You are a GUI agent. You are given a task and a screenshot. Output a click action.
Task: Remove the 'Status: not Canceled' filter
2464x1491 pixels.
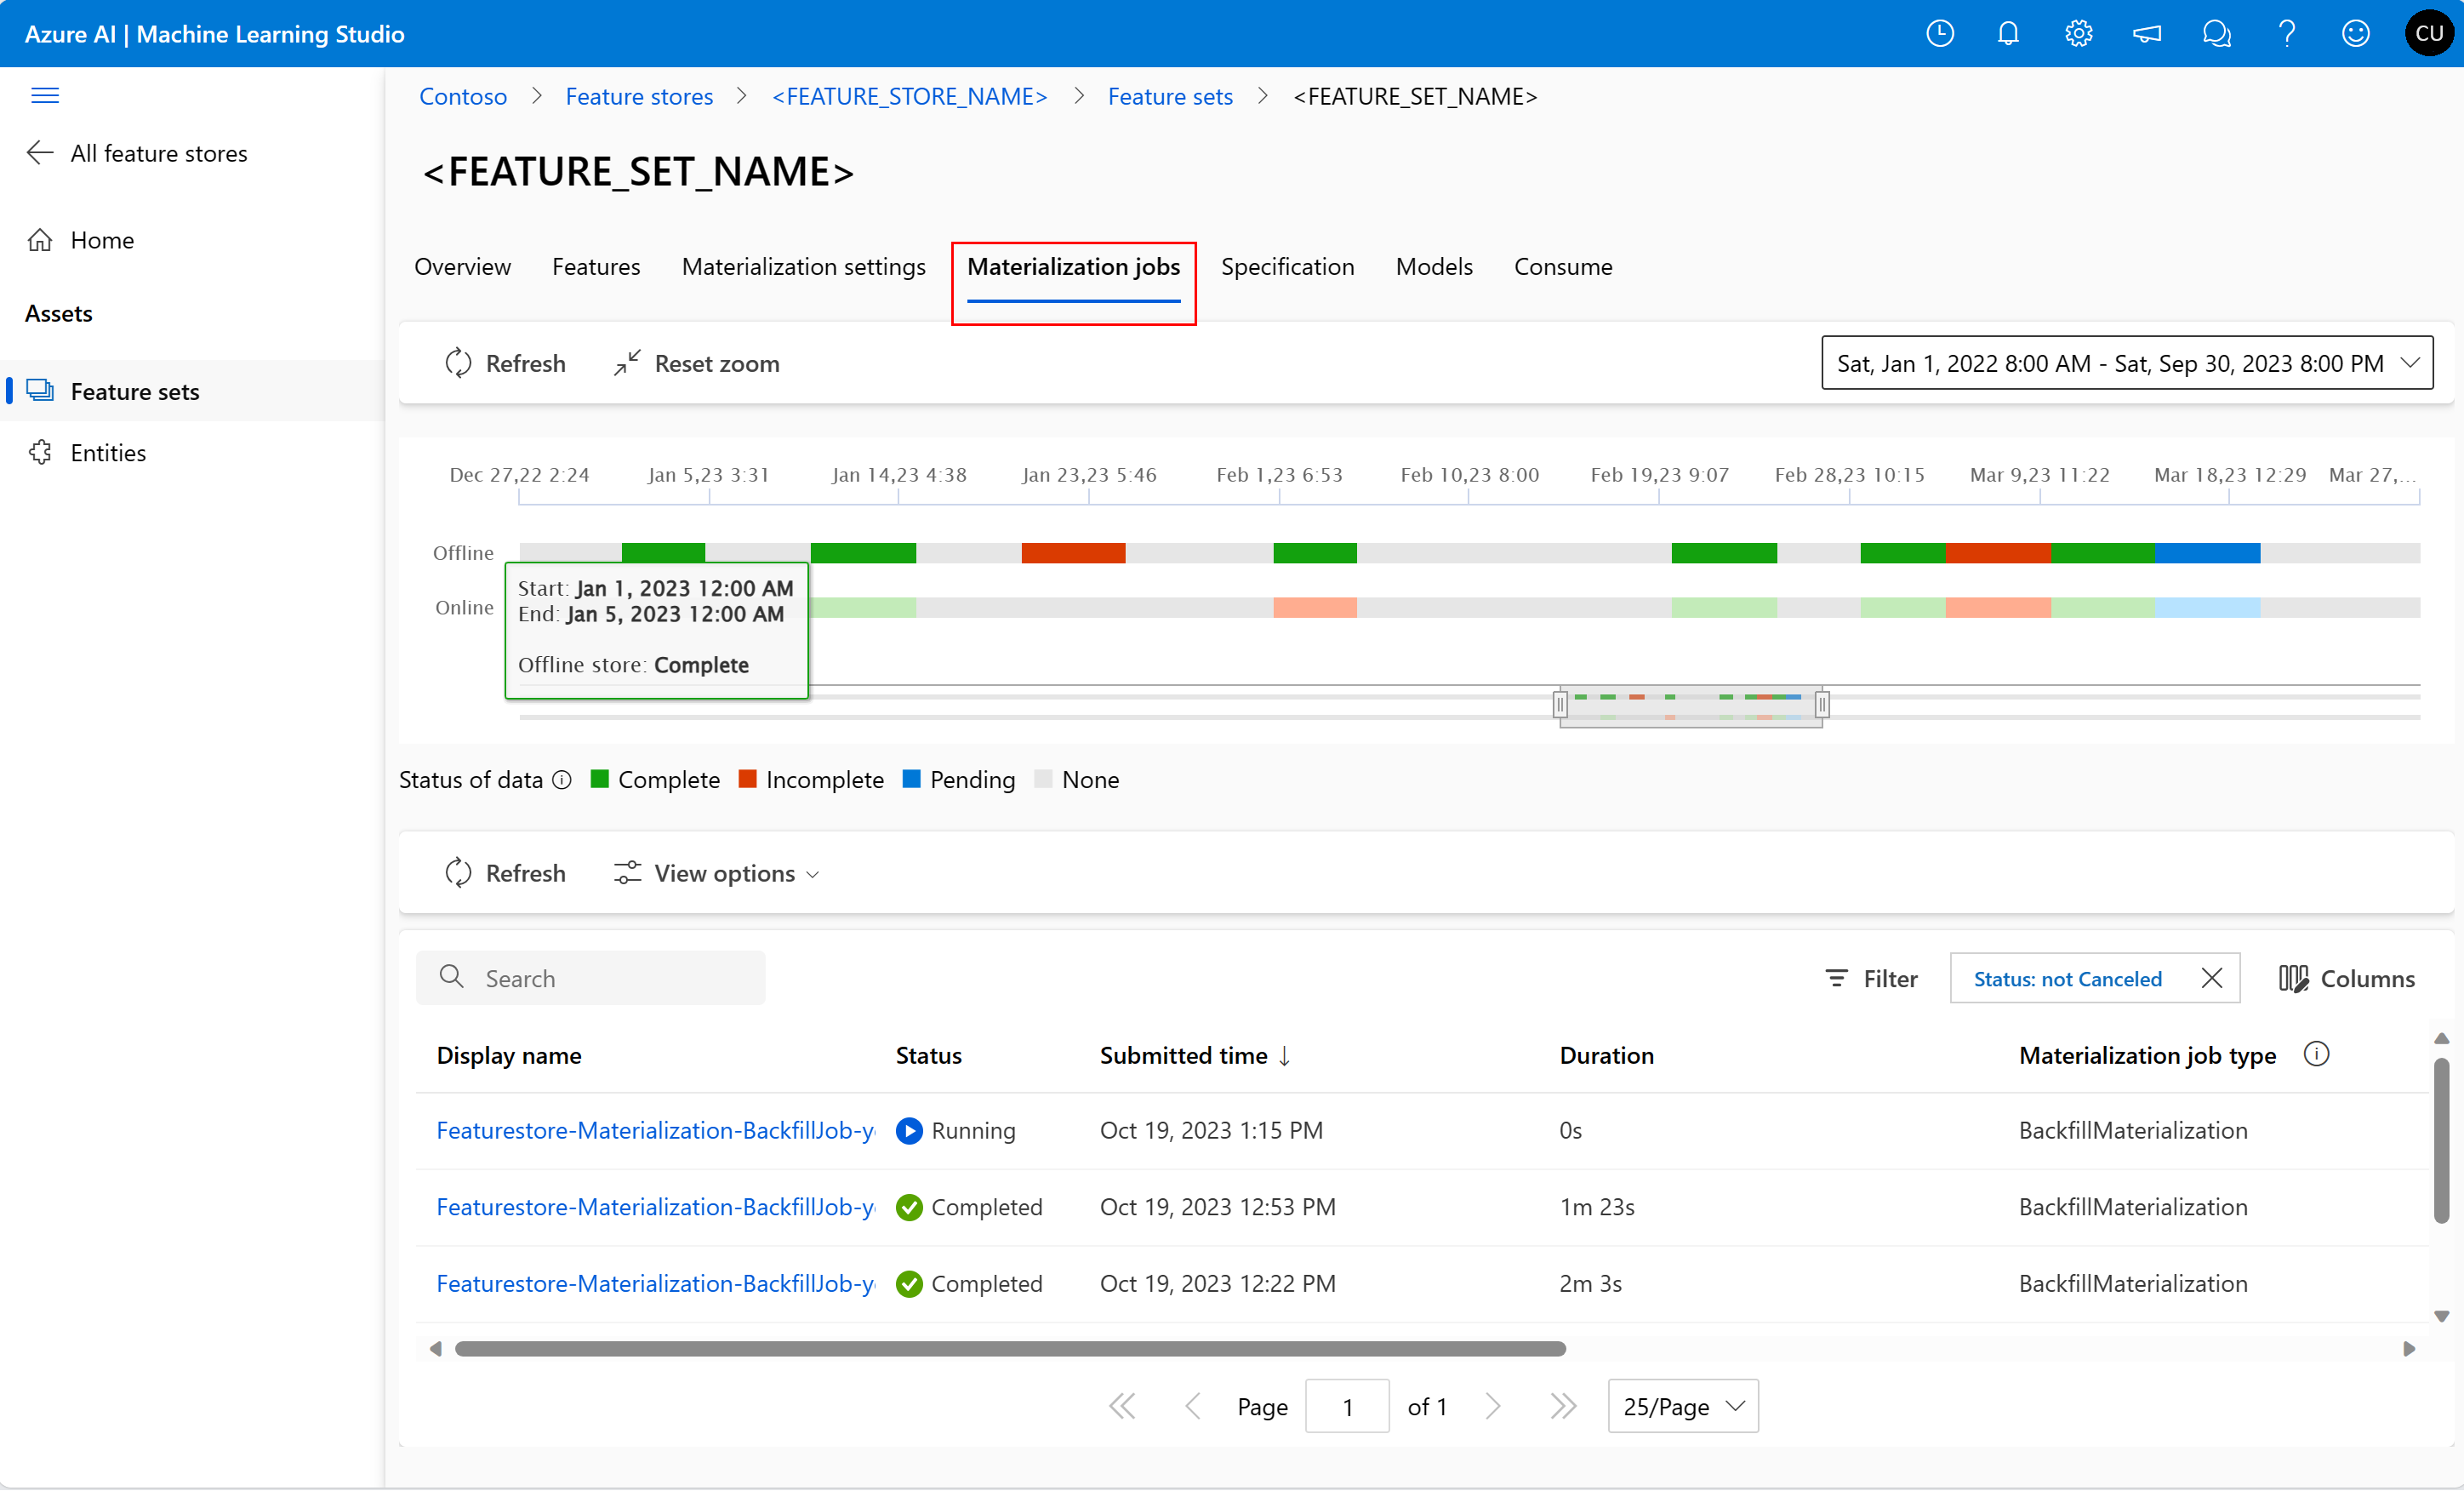coord(2211,978)
